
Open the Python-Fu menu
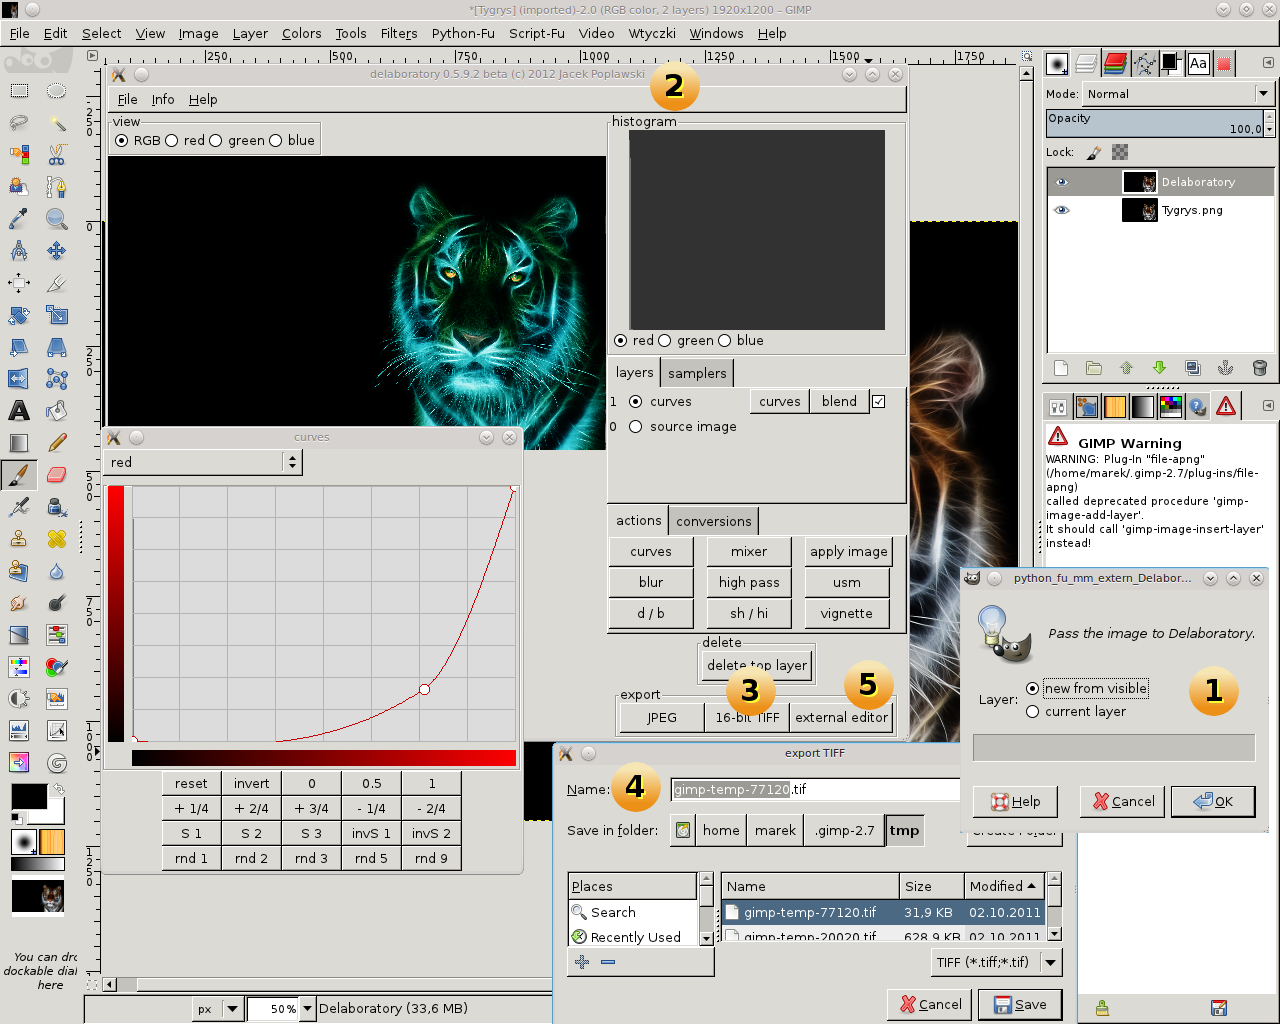click(x=463, y=33)
